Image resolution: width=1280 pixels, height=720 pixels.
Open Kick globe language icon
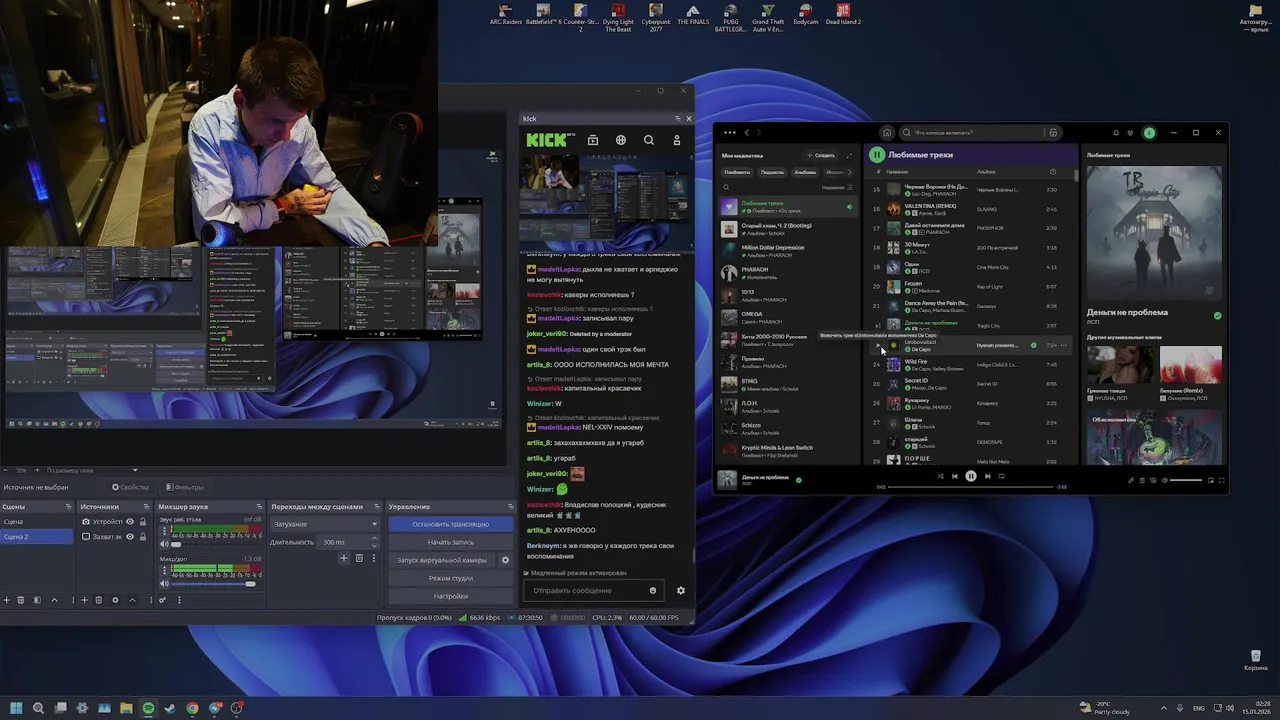[621, 141]
